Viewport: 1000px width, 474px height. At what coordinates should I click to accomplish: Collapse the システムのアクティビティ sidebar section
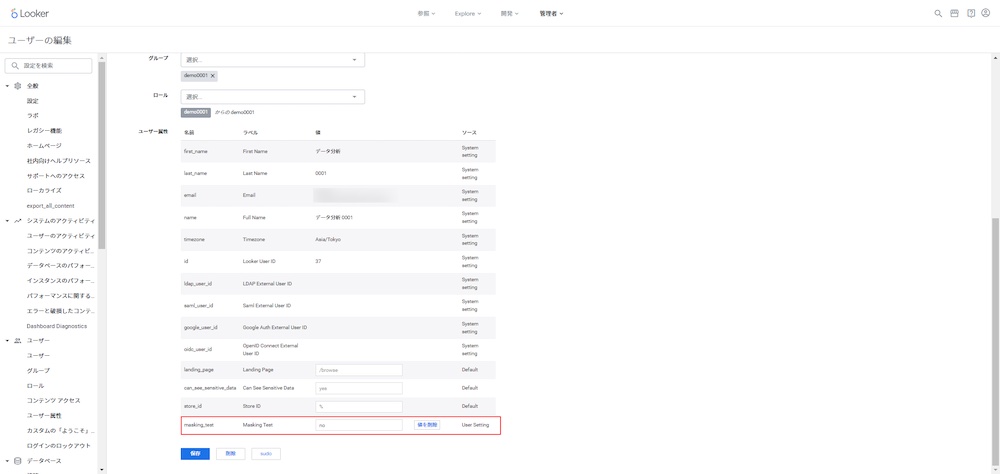tap(8, 221)
